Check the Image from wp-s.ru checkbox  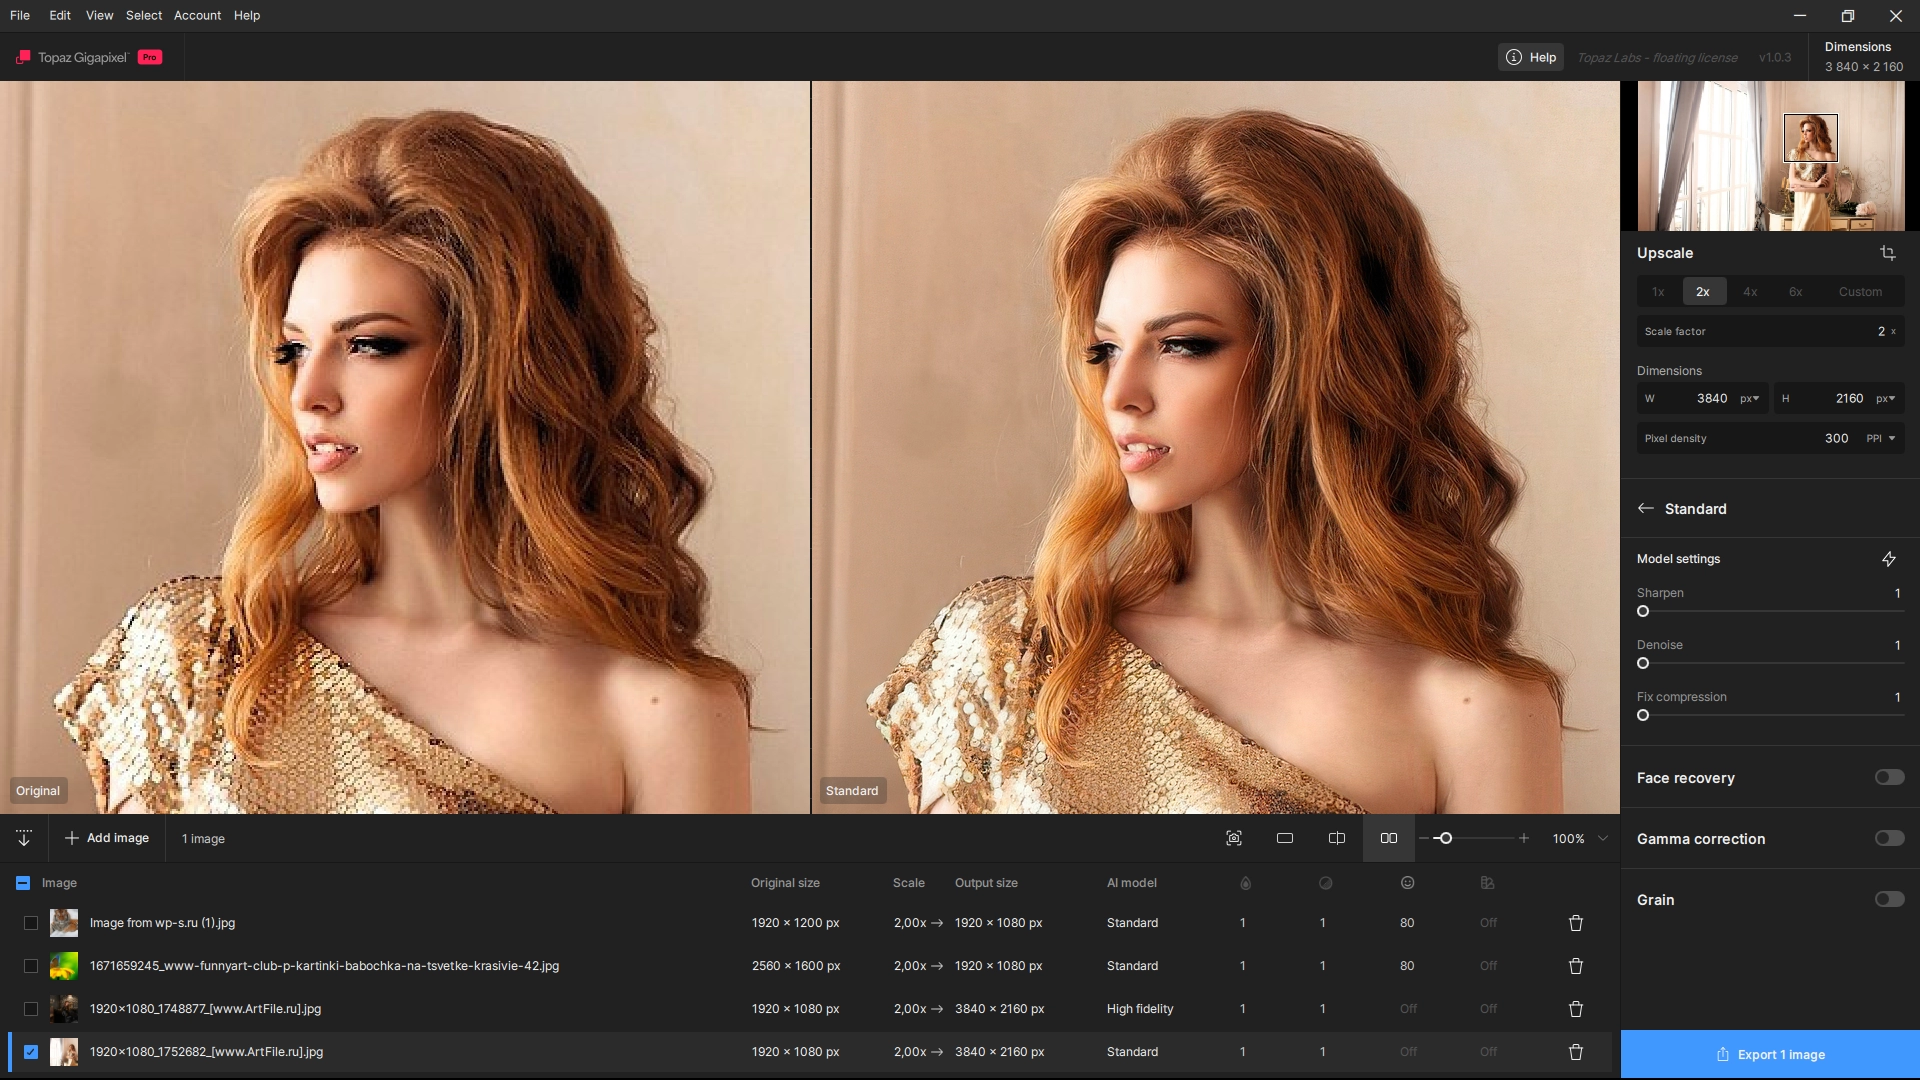click(31, 923)
